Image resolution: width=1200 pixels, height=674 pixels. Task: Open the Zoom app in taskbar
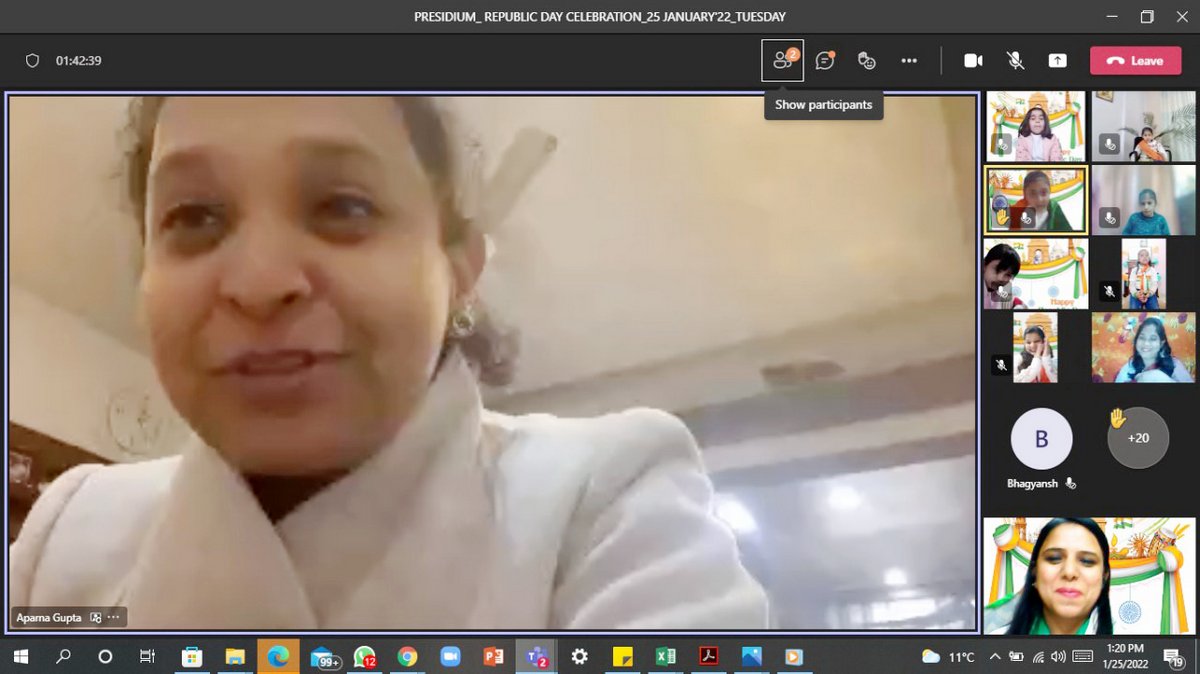point(450,657)
